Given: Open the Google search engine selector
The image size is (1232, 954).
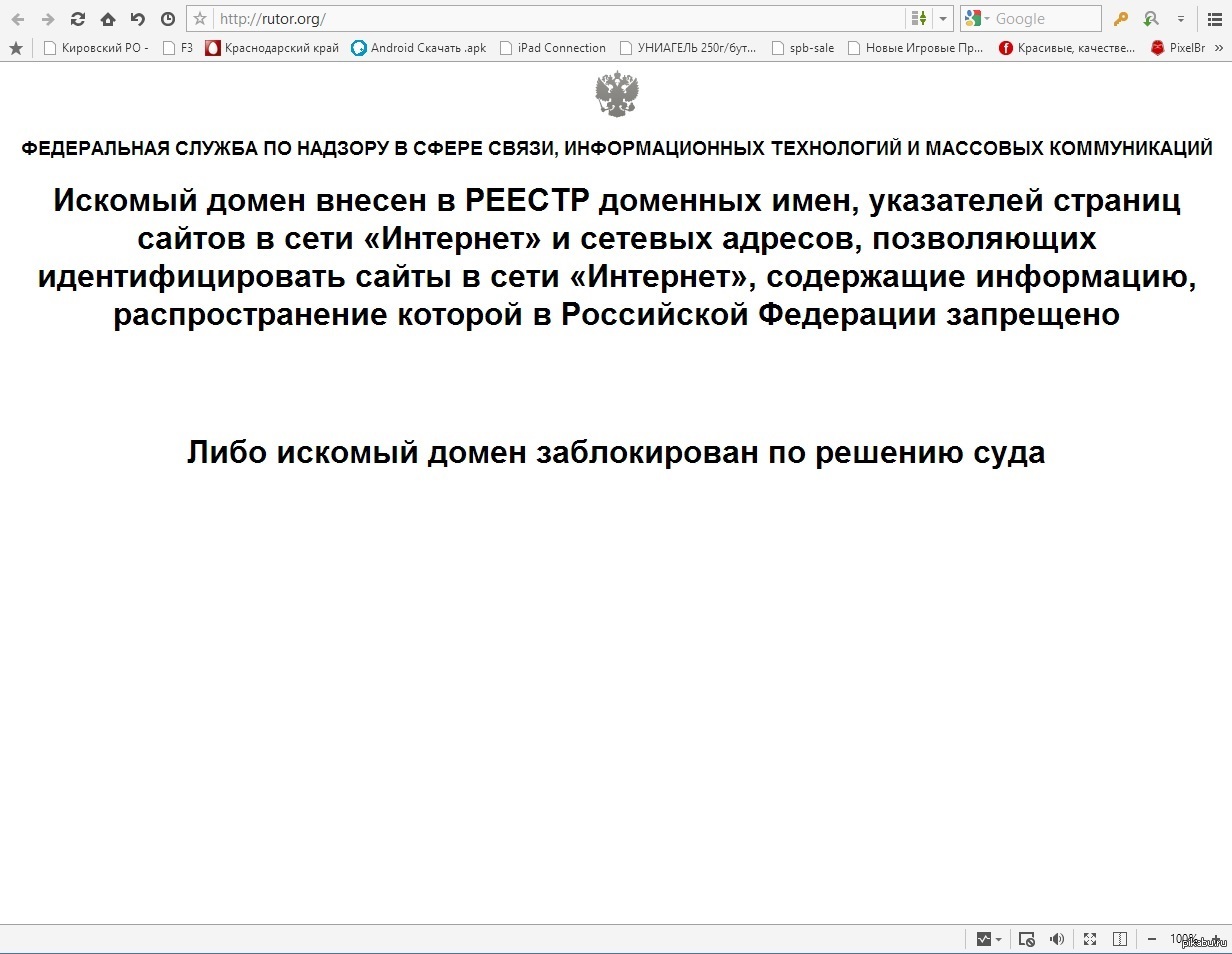Looking at the screenshot, I should pos(976,19).
